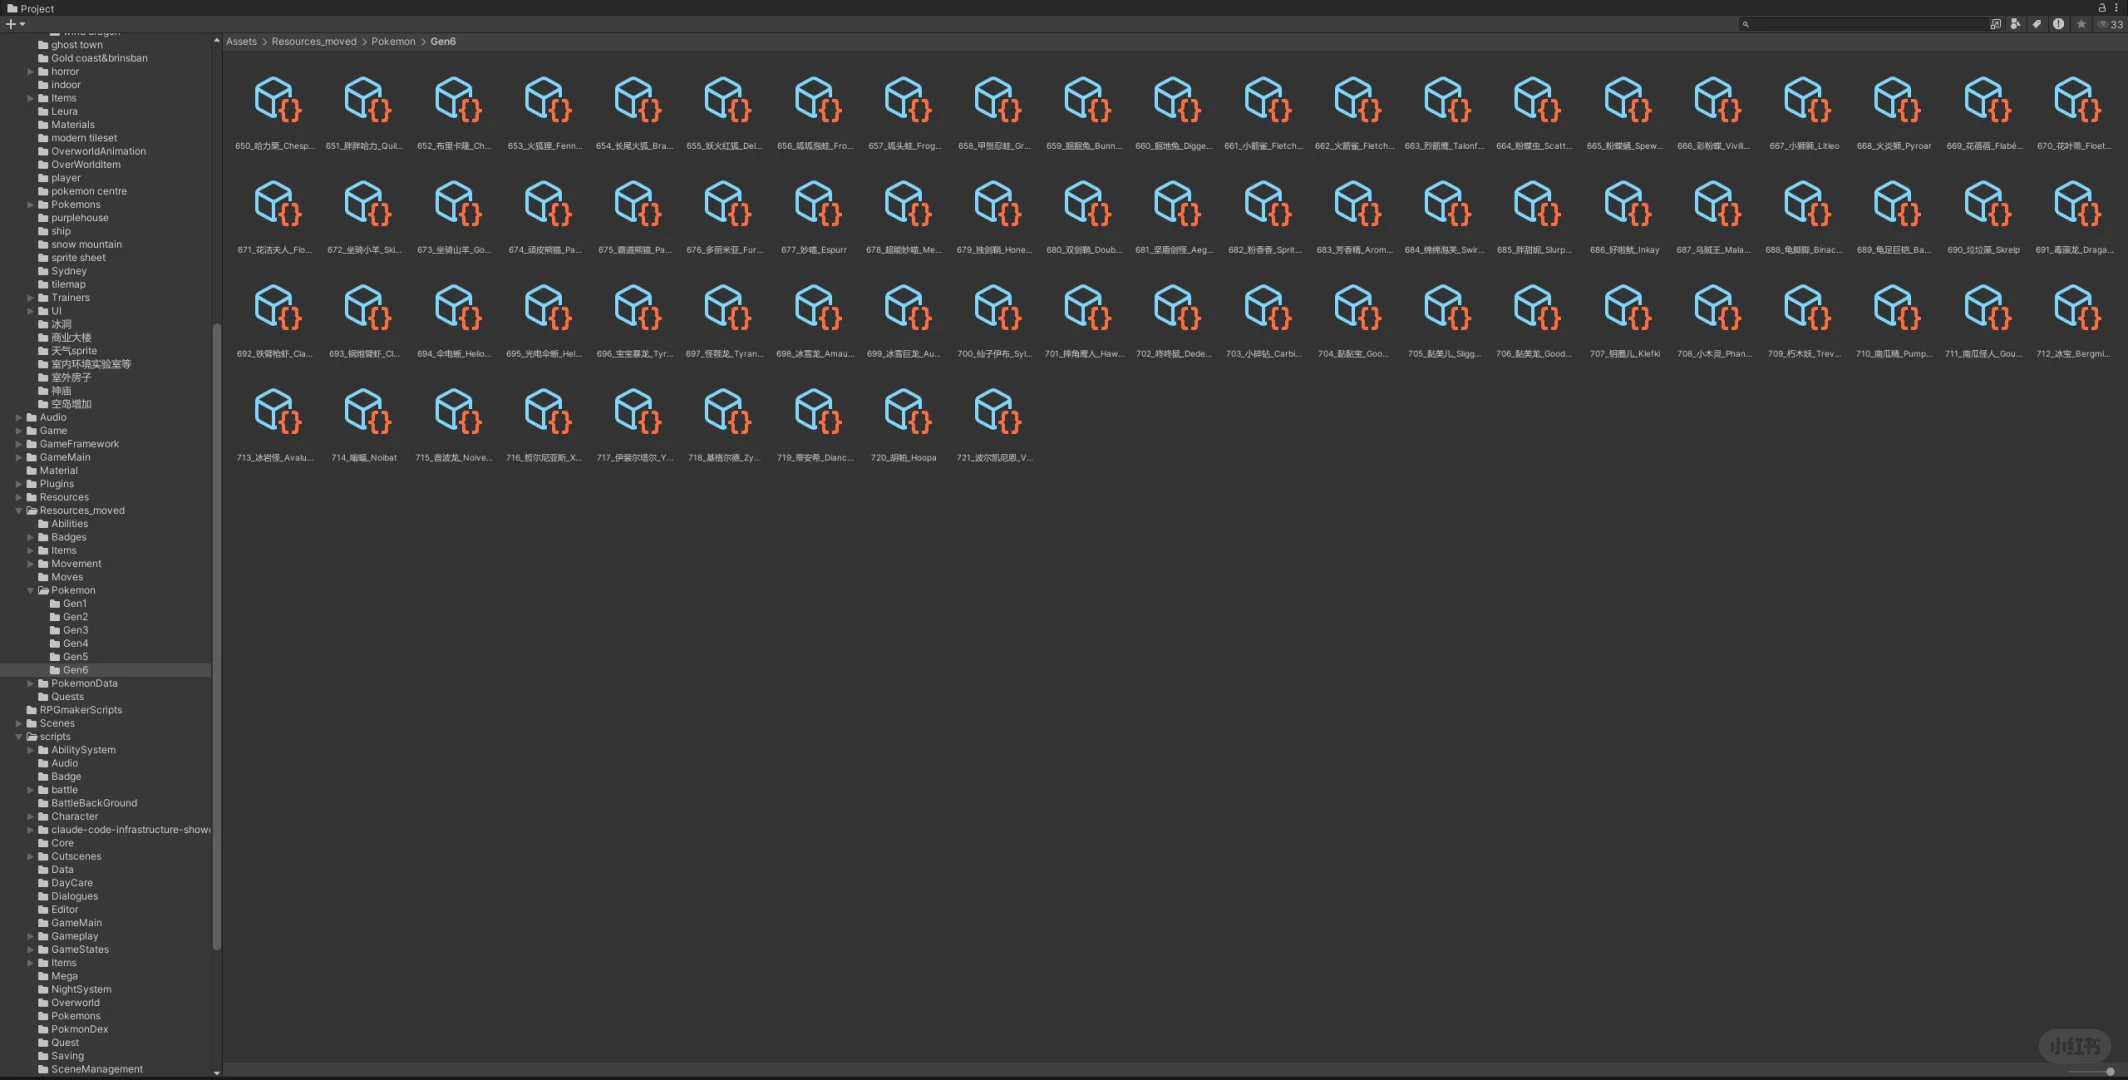The width and height of the screenshot is (2128, 1080).
Task: Go to Pokemon in the breadcrumb path
Action: coord(393,42)
